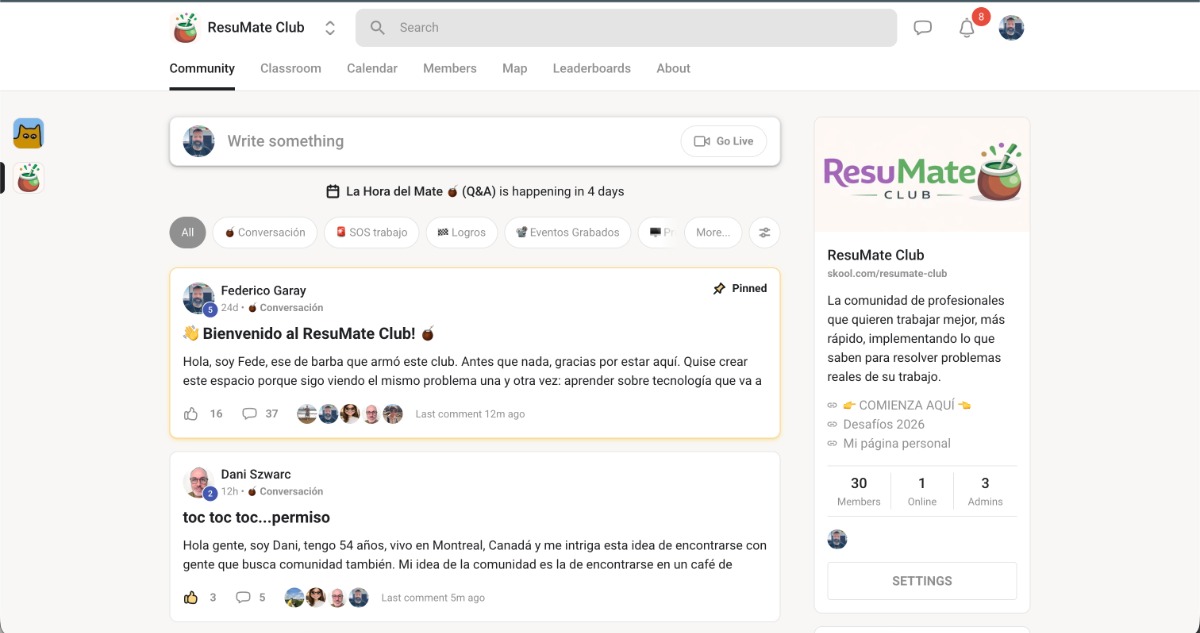Open the feed filter settings icon
This screenshot has width=1200, height=633.
pos(765,232)
